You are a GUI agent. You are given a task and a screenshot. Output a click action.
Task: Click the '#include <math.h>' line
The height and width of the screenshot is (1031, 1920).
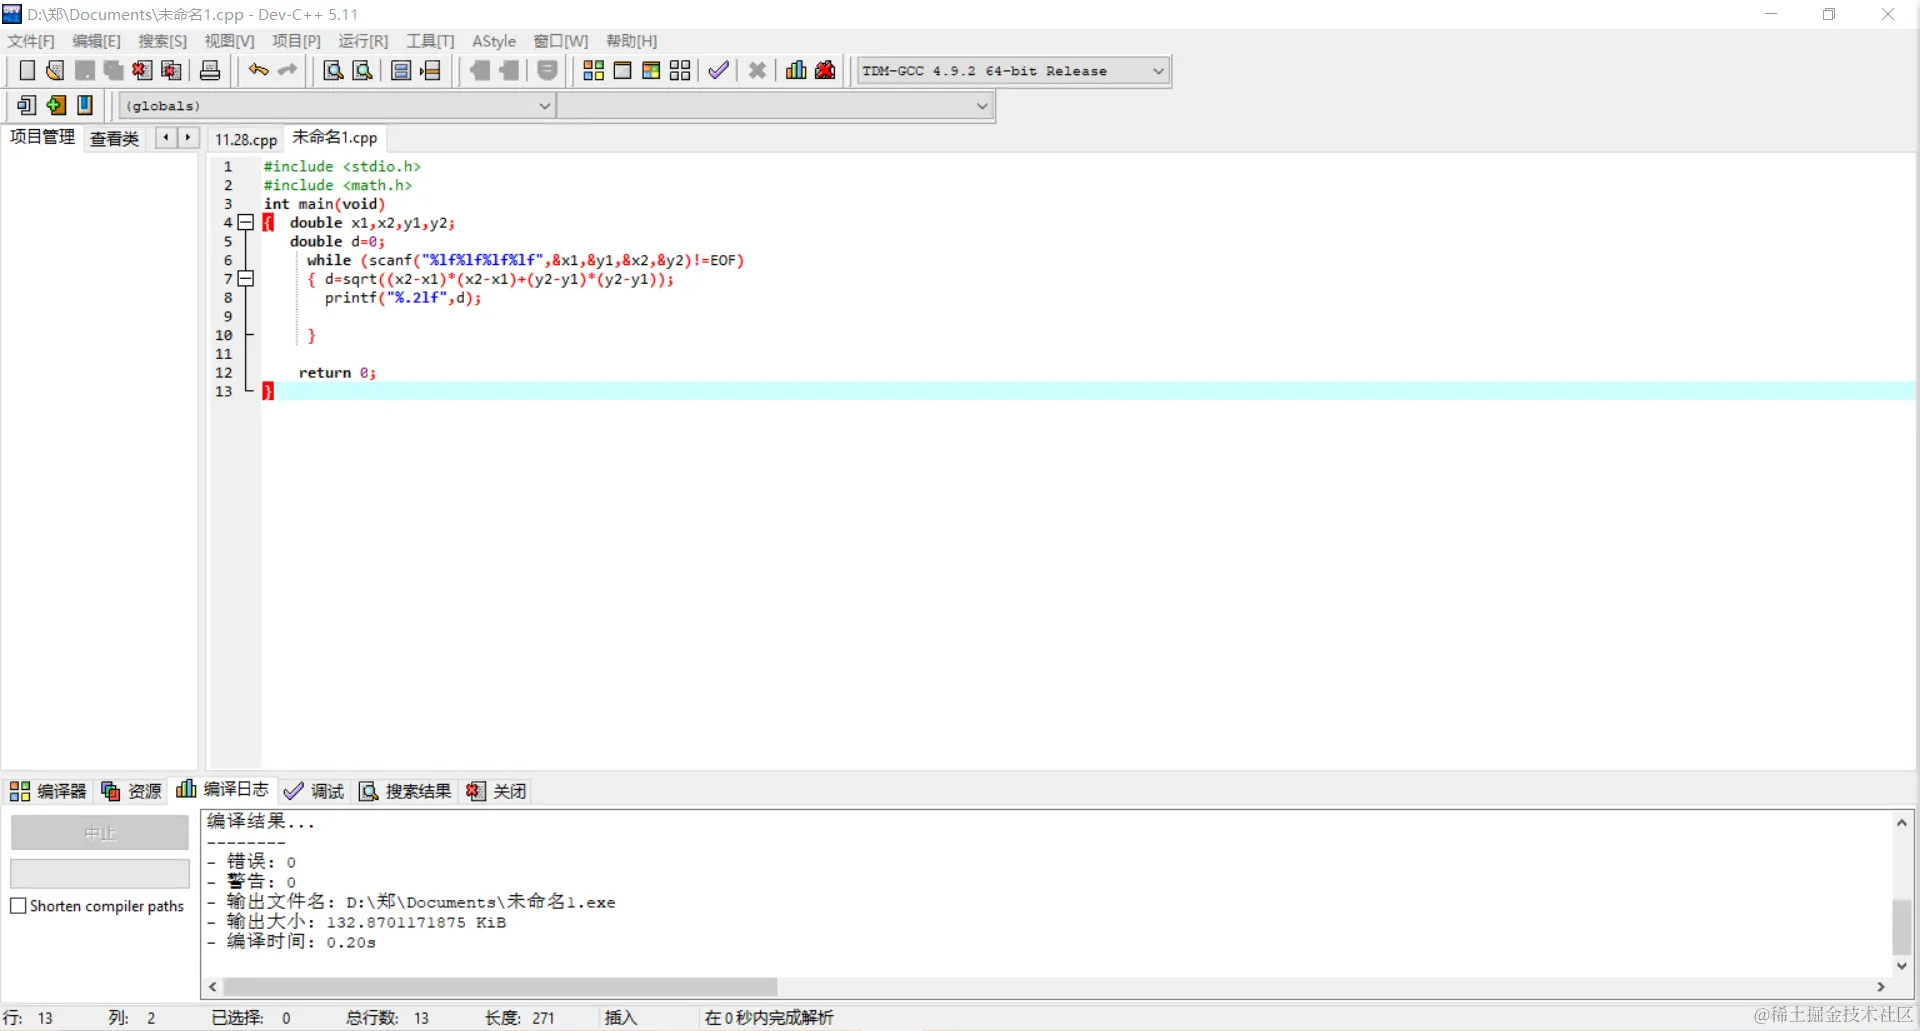tap(338, 186)
